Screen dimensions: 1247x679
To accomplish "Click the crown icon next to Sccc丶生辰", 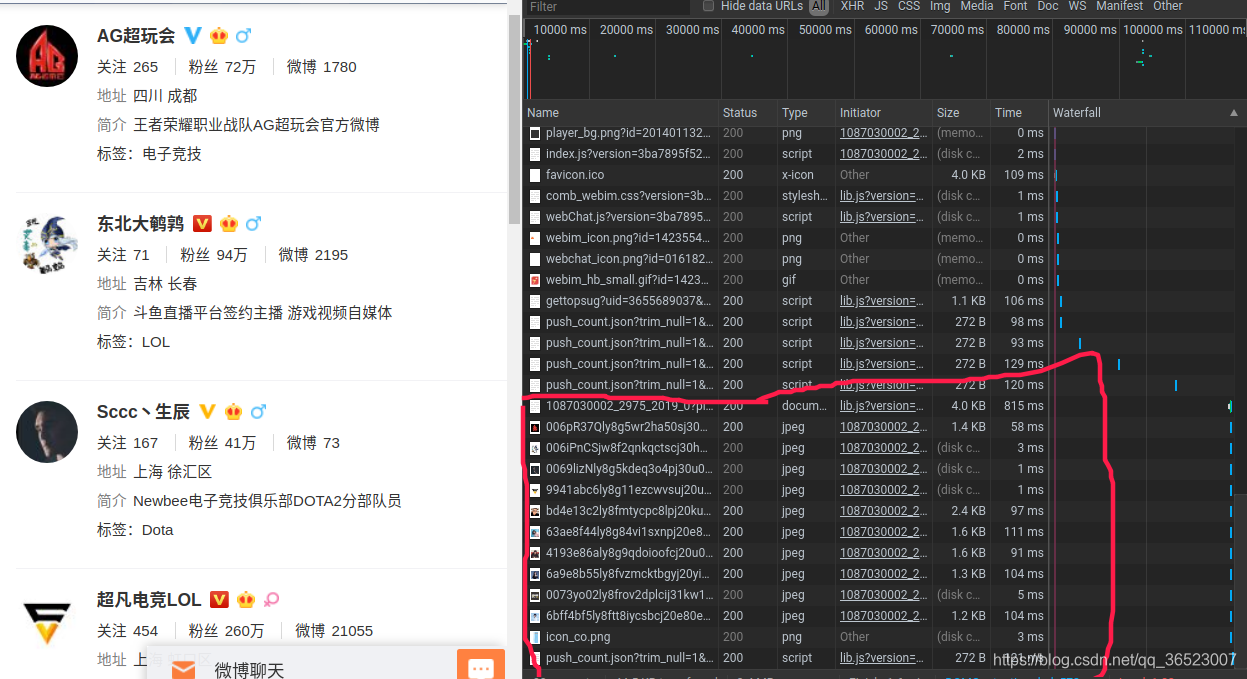I will [234, 411].
